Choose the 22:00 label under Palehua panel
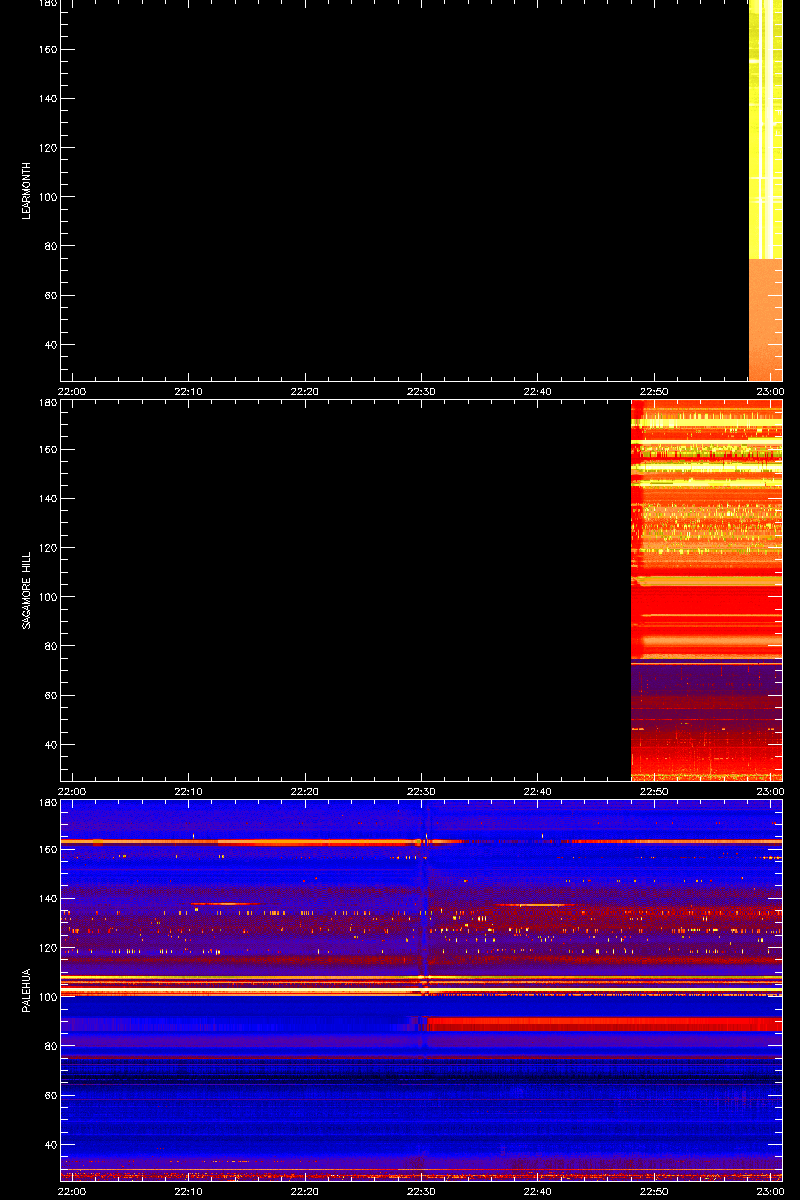Image resolution: width=800 pixels, height=1200 pixels. point(72,1190)
